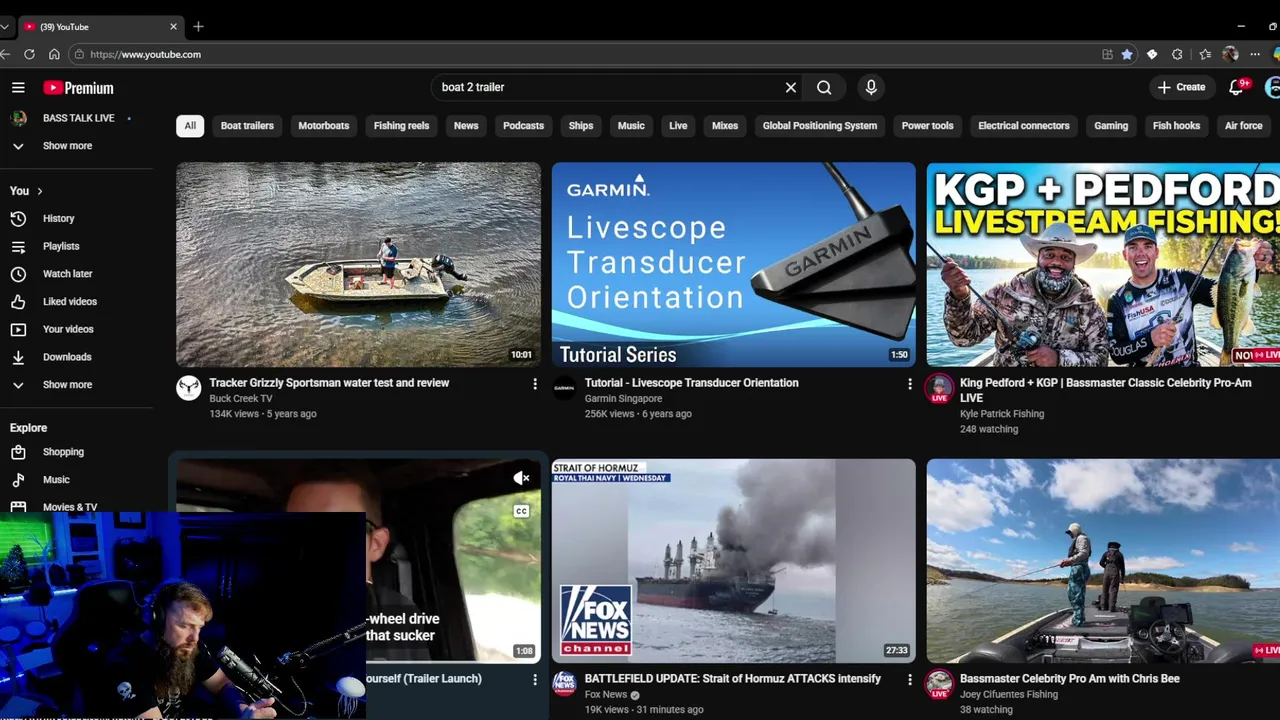Screen dimensions: 1280x720
Task: Play the Garmin Livescope tutorial thumbnail
Action: click(733, 265)
